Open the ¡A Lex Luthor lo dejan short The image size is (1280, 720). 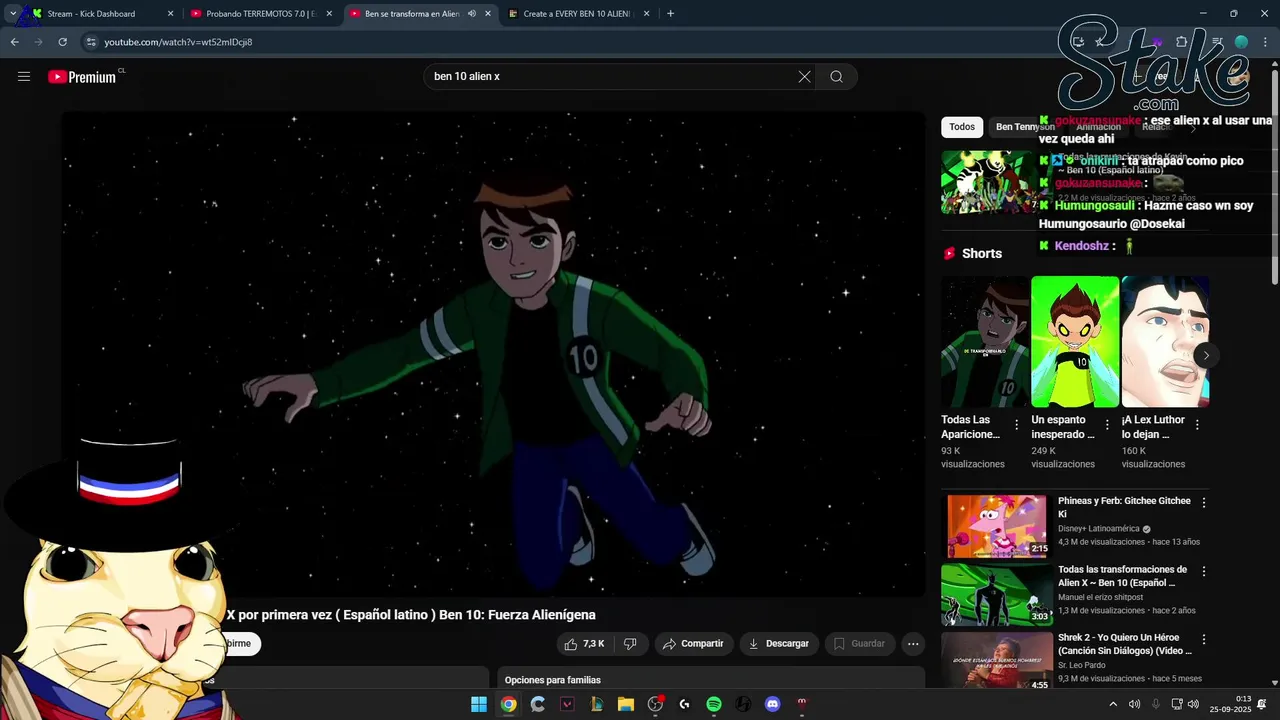pyautogui.click(x=1165, y=342)
